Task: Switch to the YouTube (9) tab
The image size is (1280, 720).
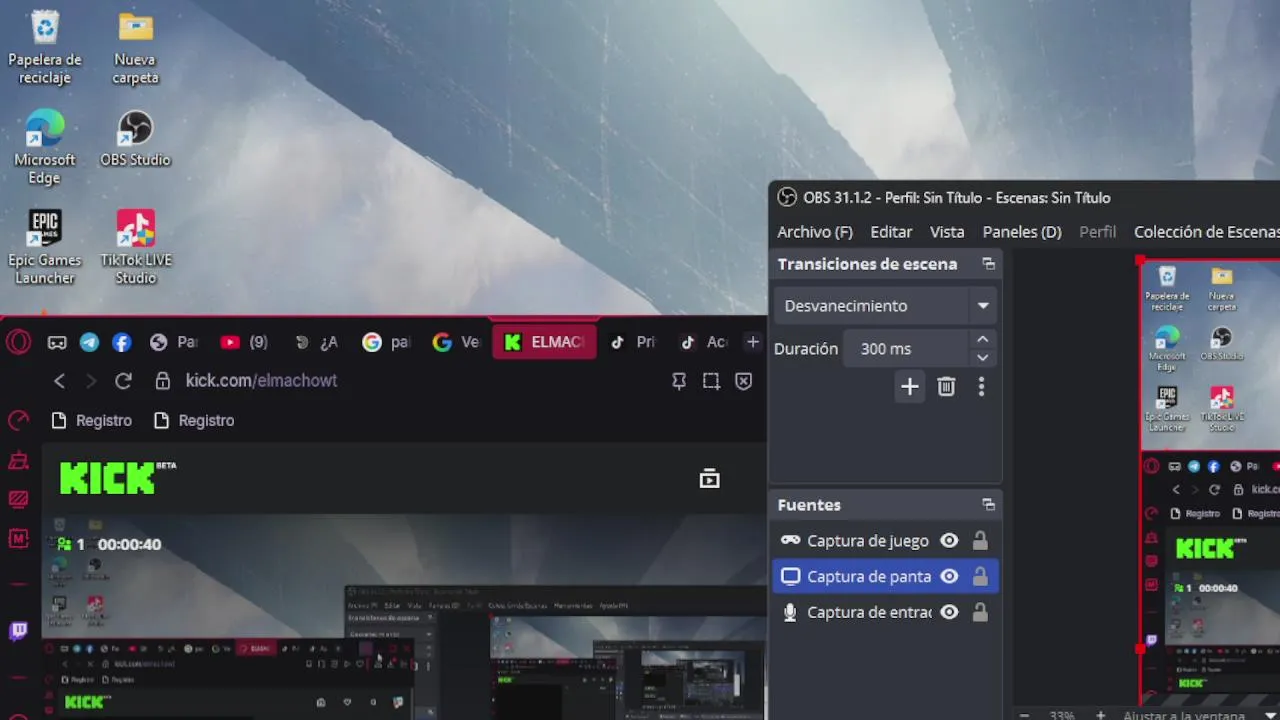Action: pos(244,342)
